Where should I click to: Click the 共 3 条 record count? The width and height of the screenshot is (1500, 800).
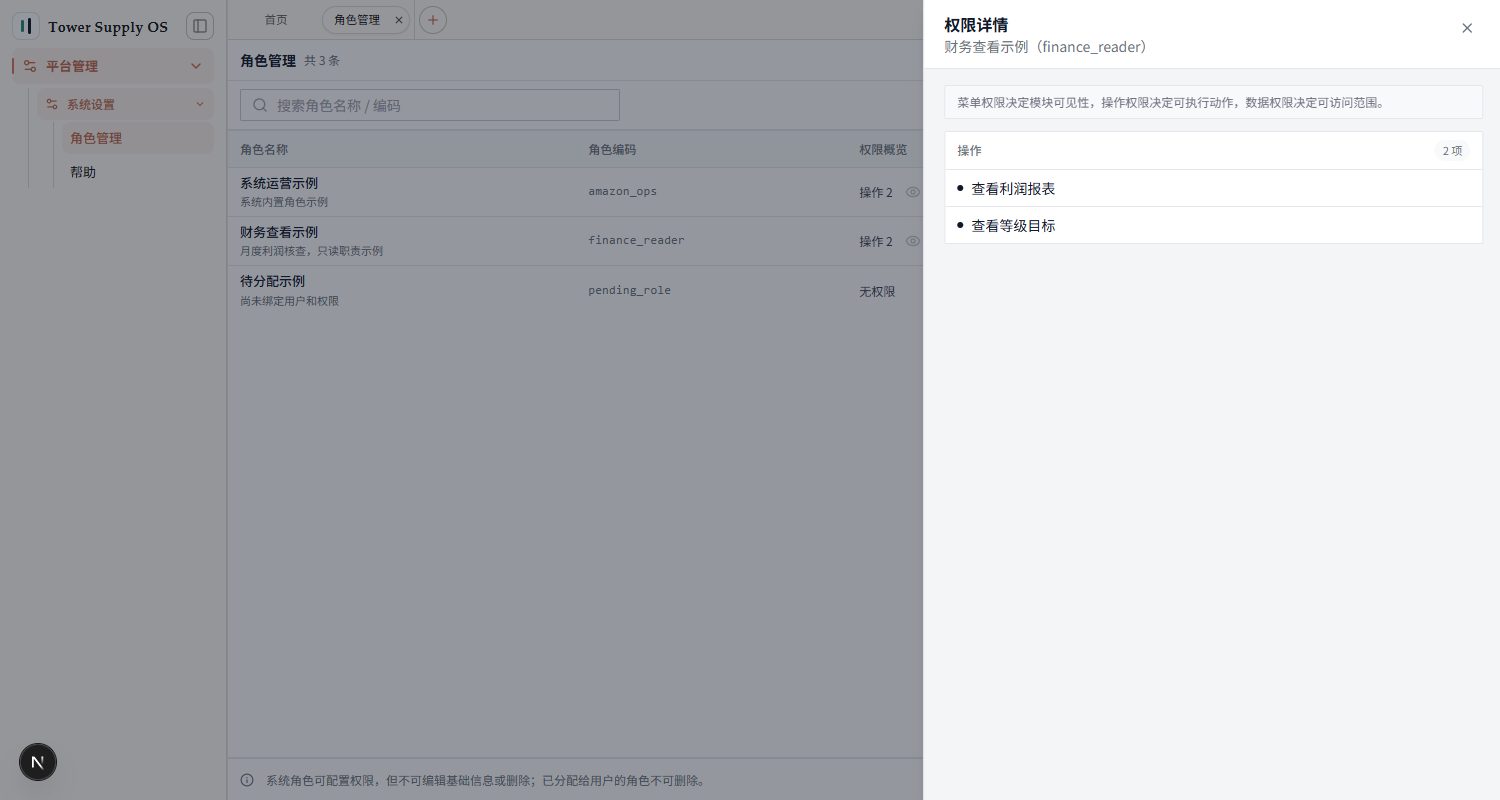322,61
